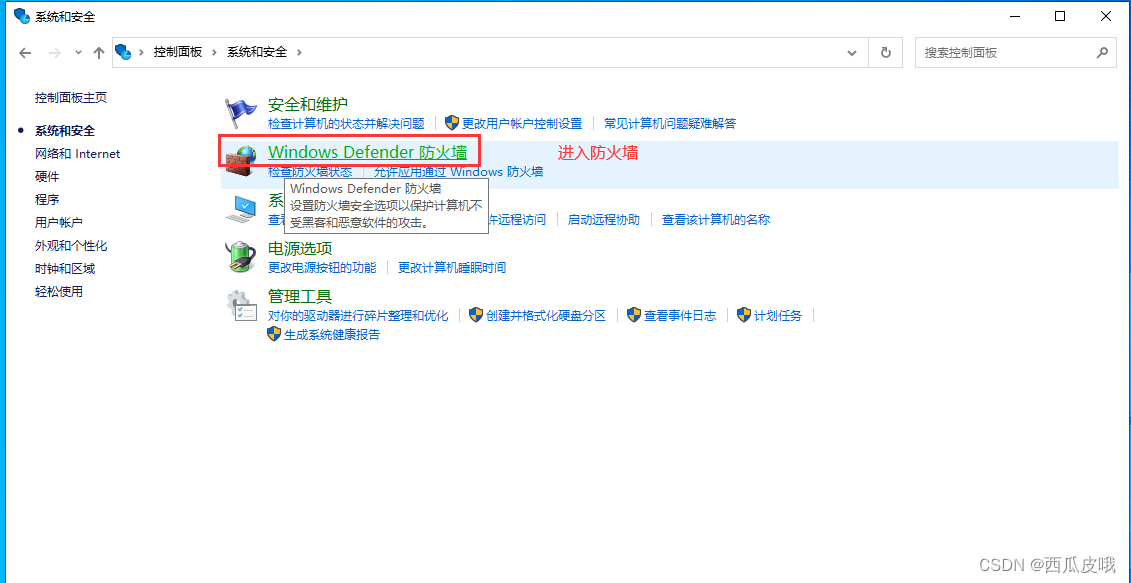Click 检查计算机的状态并解决问题 link

click(x=346, y=123)
